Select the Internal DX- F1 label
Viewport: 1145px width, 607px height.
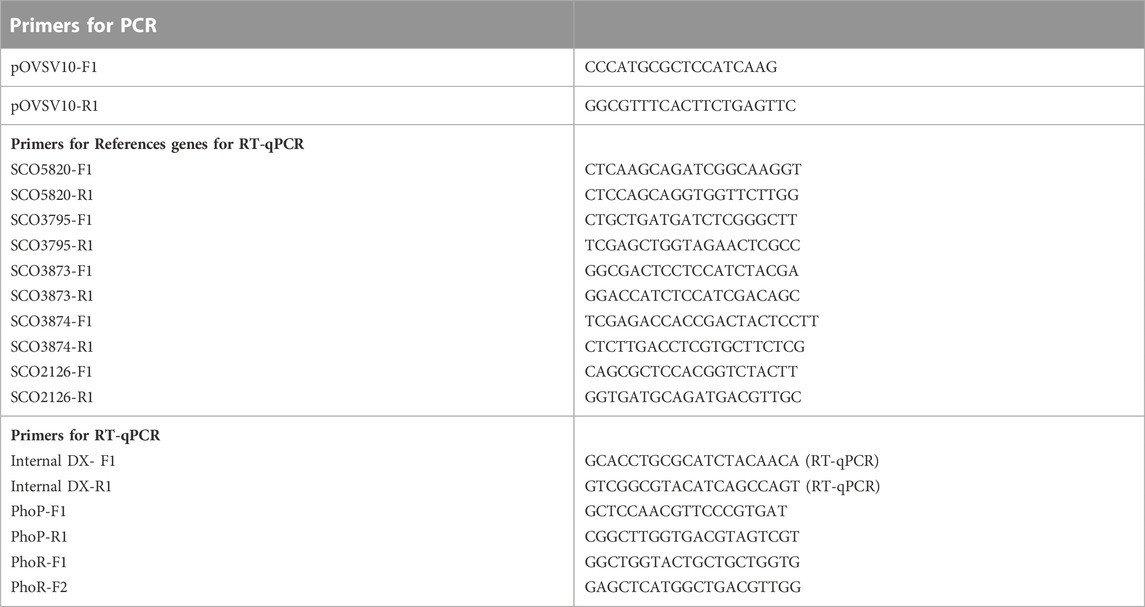click(x=63, y=461)
